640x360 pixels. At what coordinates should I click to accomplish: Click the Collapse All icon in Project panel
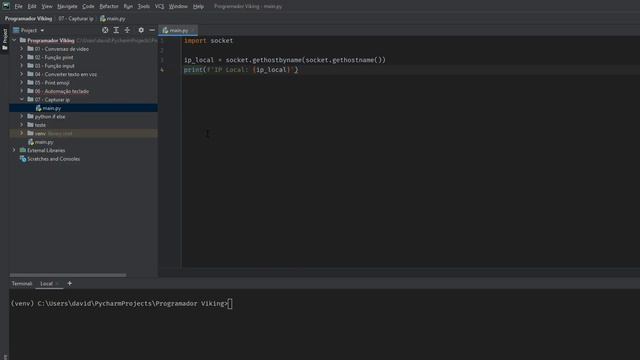pyautogui.click(x=127, y=30)
